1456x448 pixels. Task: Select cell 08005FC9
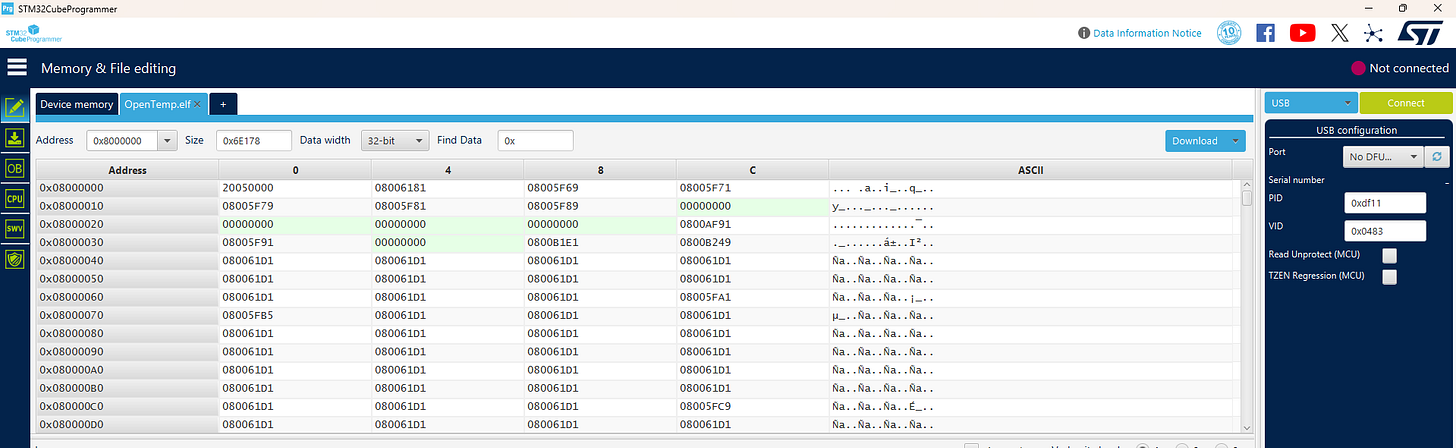tap(752, 406)
